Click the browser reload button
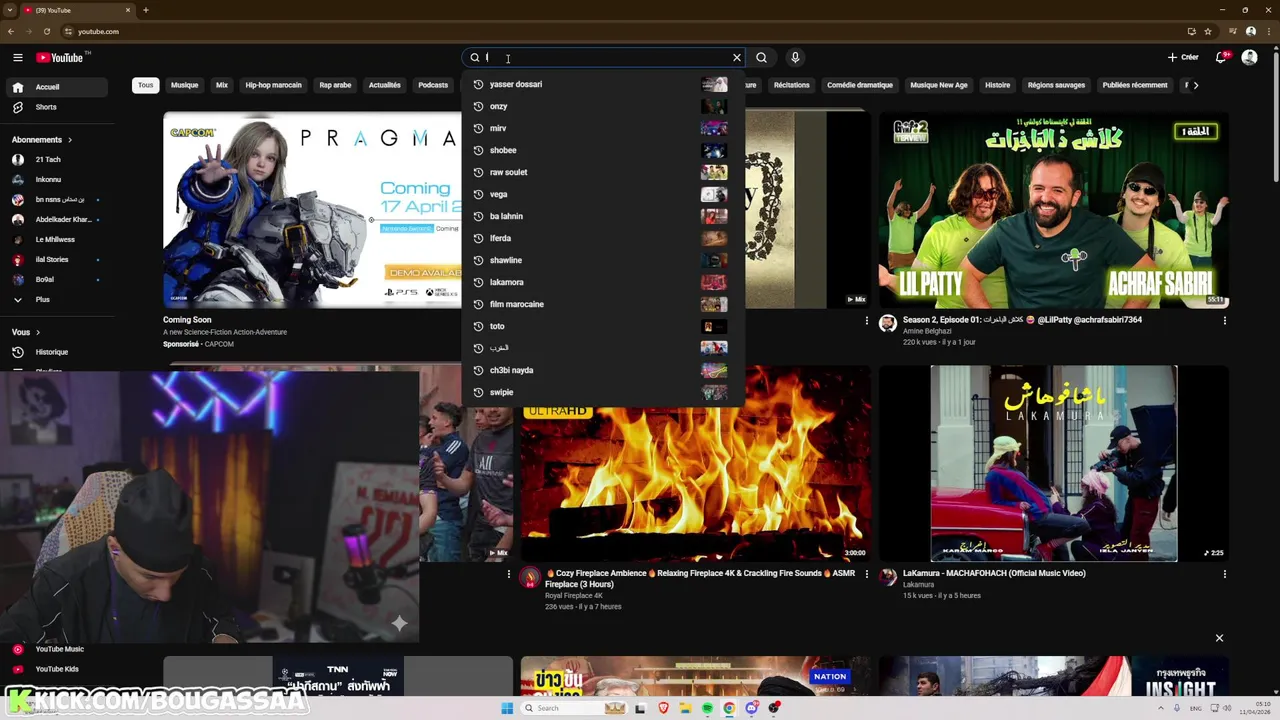This screenshot has width=1280, height=720. pyautogui.click(x=48, y=31)
